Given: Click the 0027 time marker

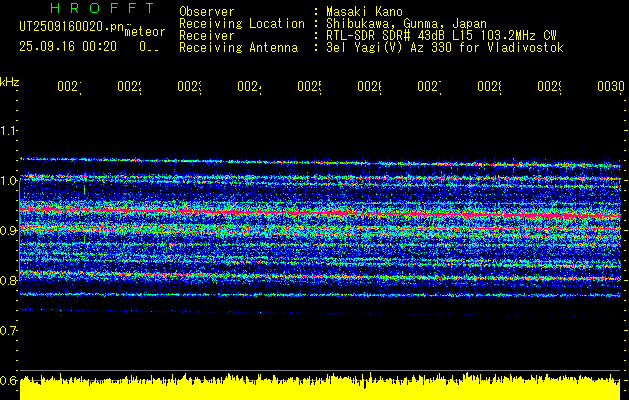Looking at the screenshot, I should click(x=430, y=86).
